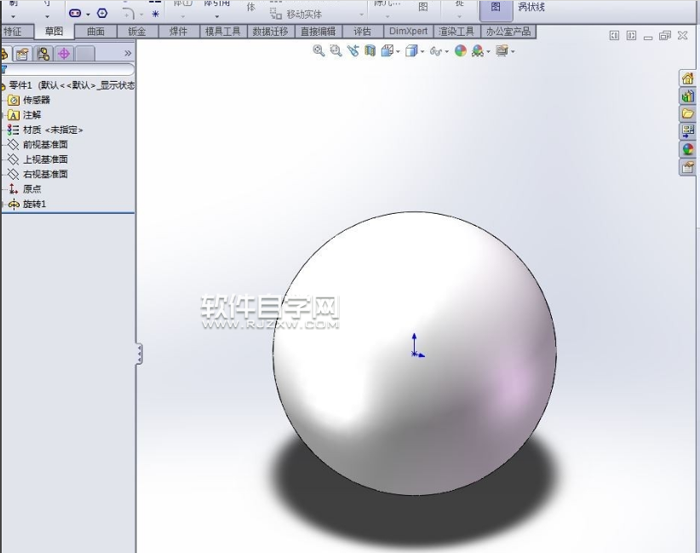Select the 原点 origin item
Viewport: 700px width, 553px height.
(32, 189)
